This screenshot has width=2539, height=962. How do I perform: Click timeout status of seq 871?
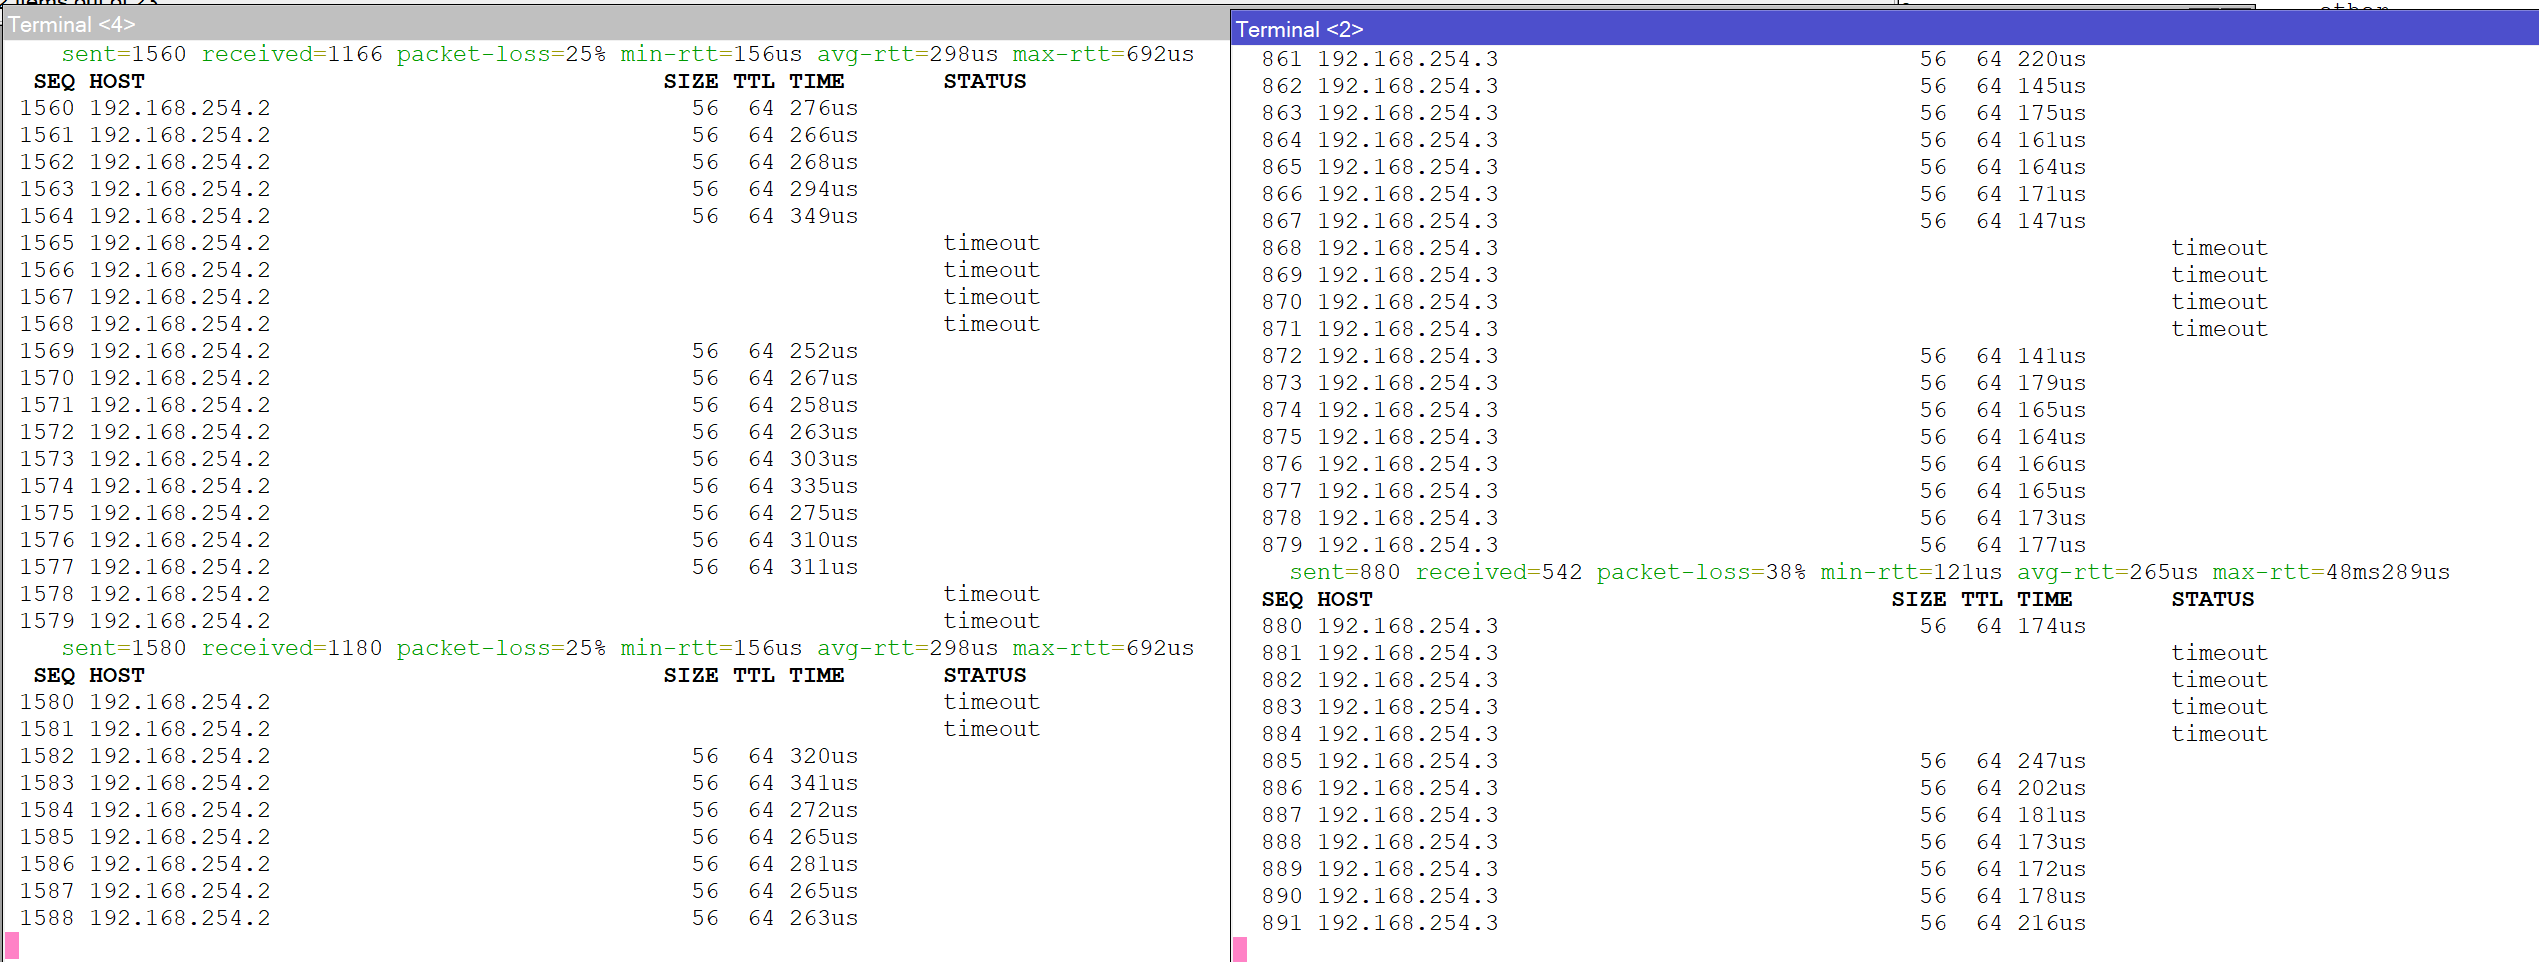pos(2219,329)
